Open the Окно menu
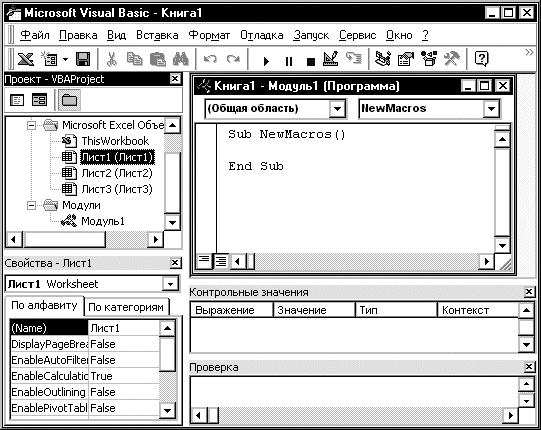The height and width of the screenshot is (430, 541). click(399, 35)
